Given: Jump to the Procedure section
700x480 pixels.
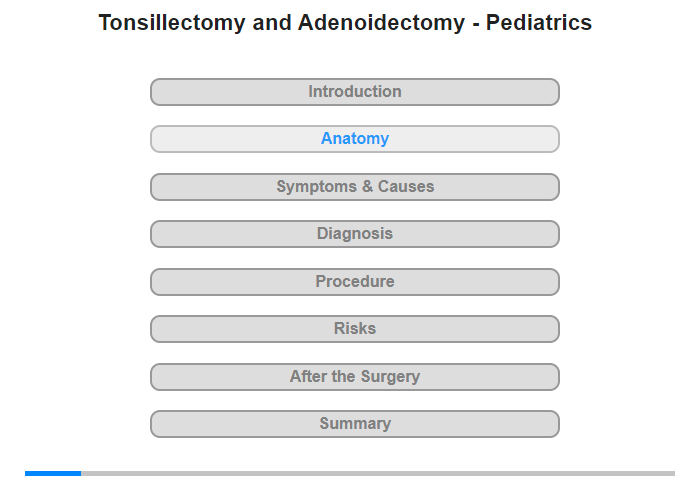Looking at the screenshot, I should 354,282.
